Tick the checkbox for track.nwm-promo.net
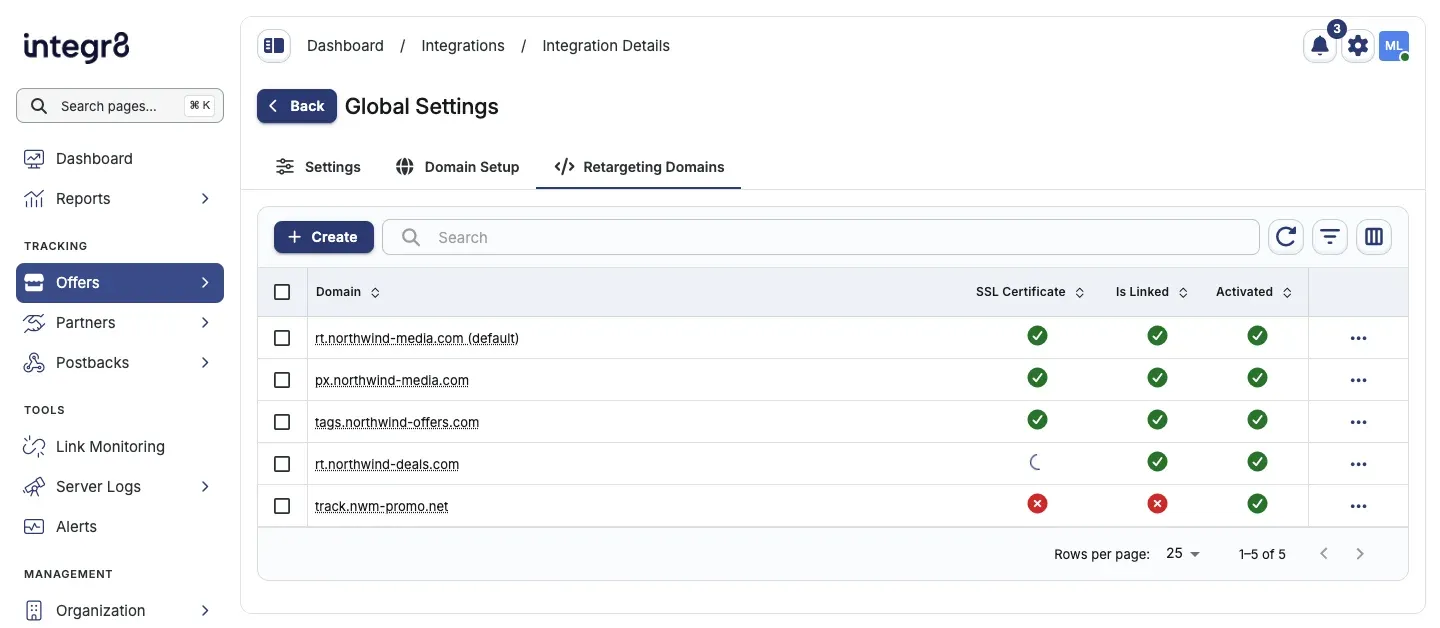 coord(282,506)
